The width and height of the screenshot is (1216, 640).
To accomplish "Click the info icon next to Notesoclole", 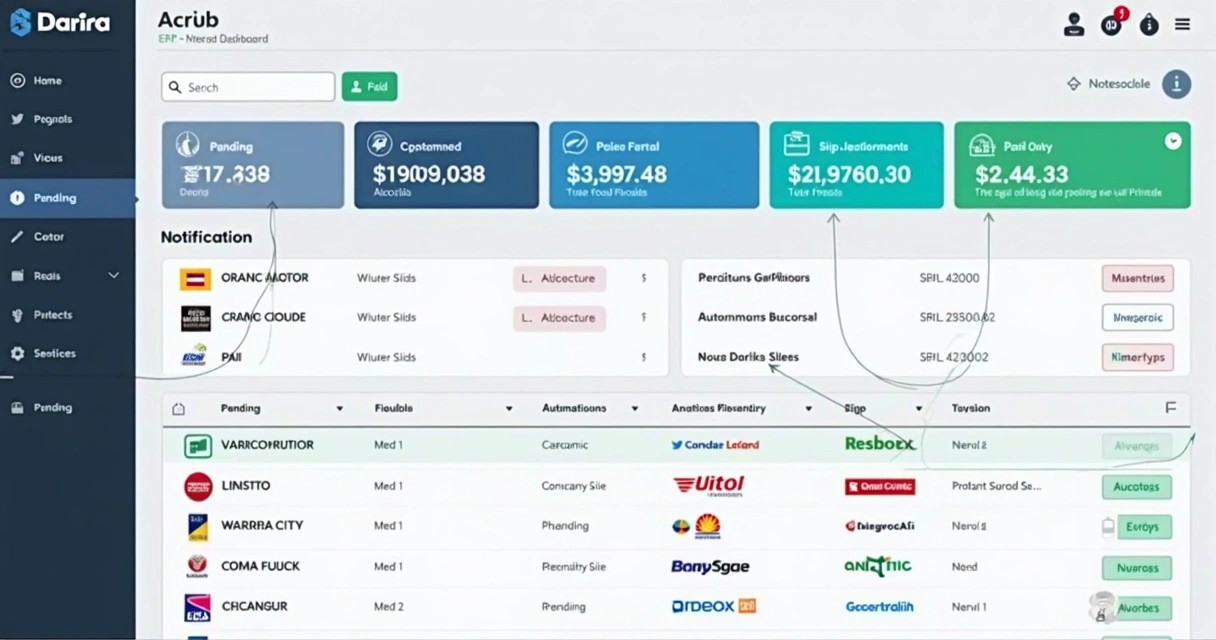I will coord(1176,84).
